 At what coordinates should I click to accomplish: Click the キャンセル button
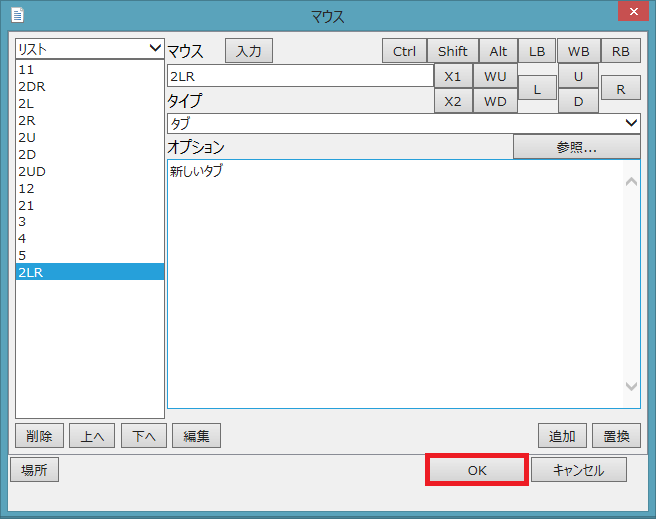click(x=579, y=470)
